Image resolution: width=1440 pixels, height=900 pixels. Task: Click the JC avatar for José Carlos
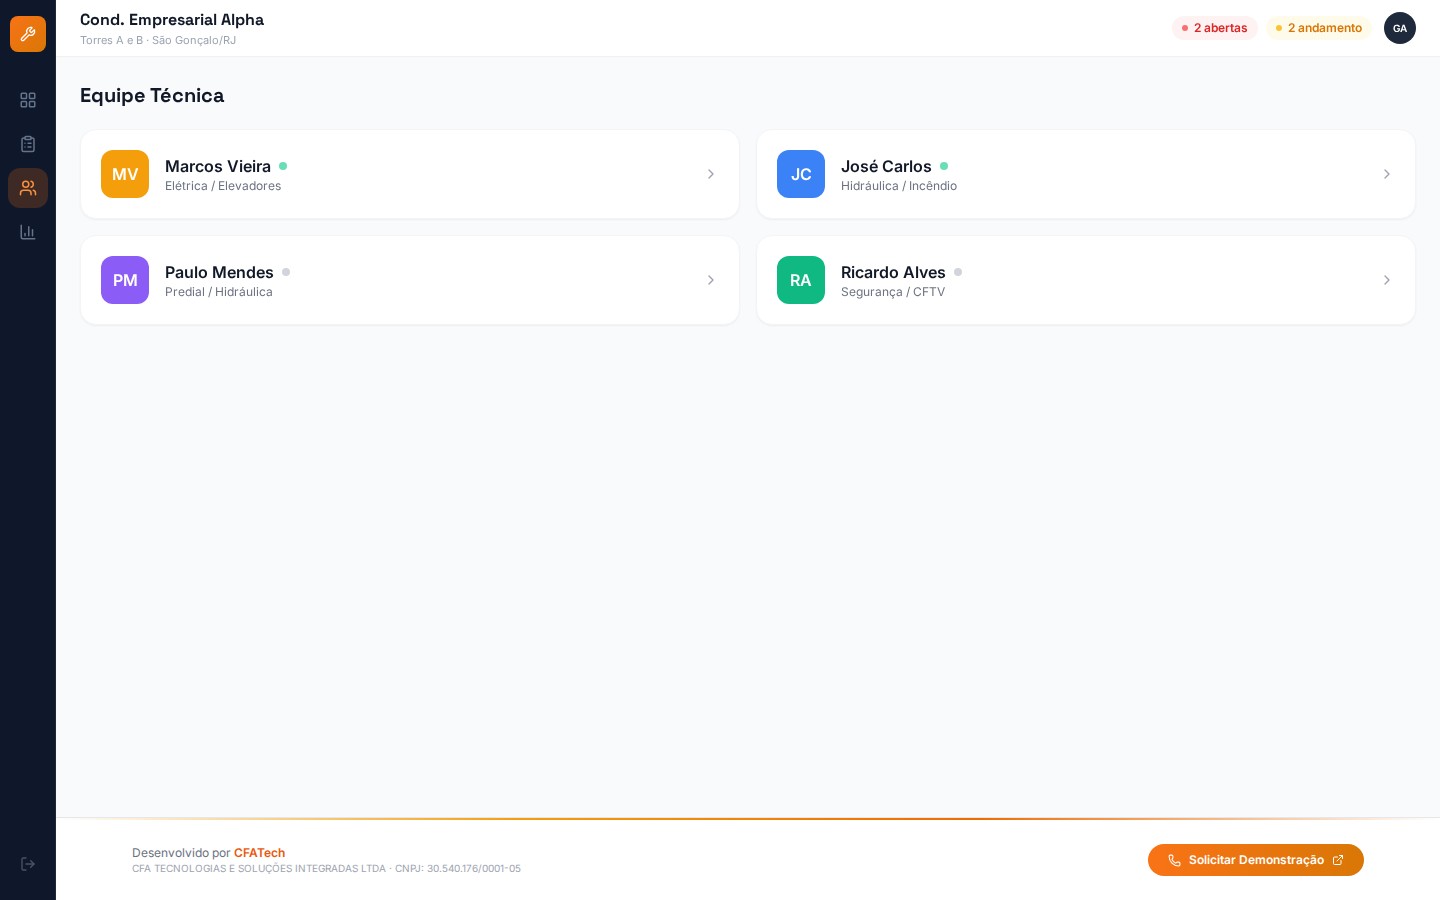coord(801,174)
